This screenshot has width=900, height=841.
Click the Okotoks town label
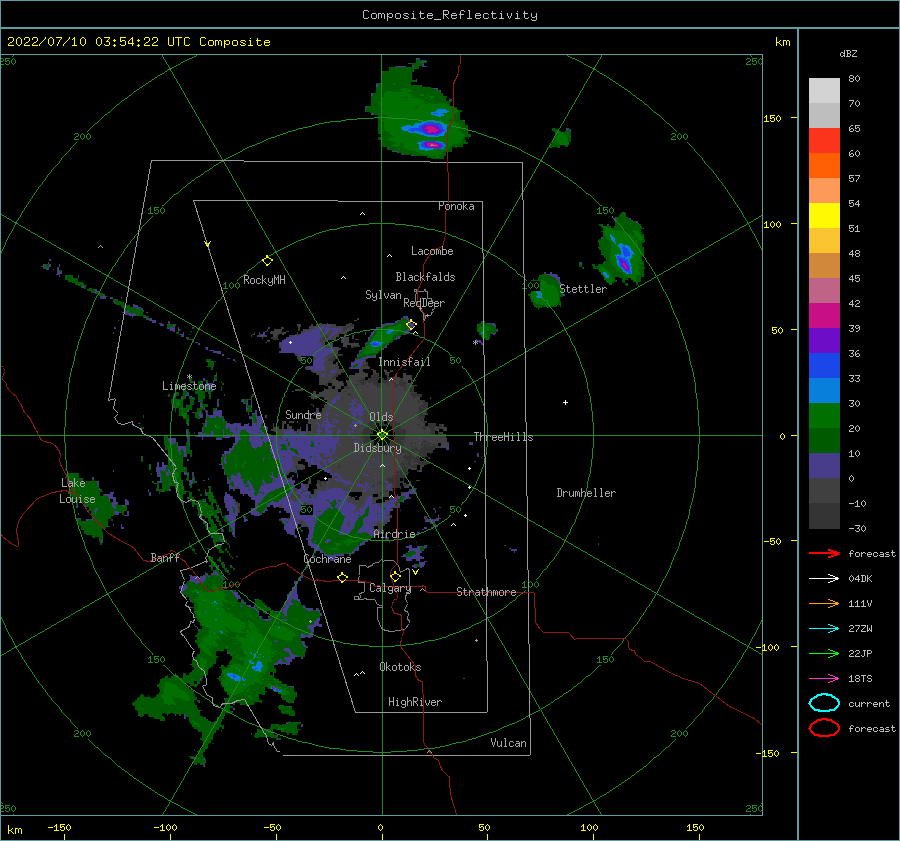click(x=400, y=667)
